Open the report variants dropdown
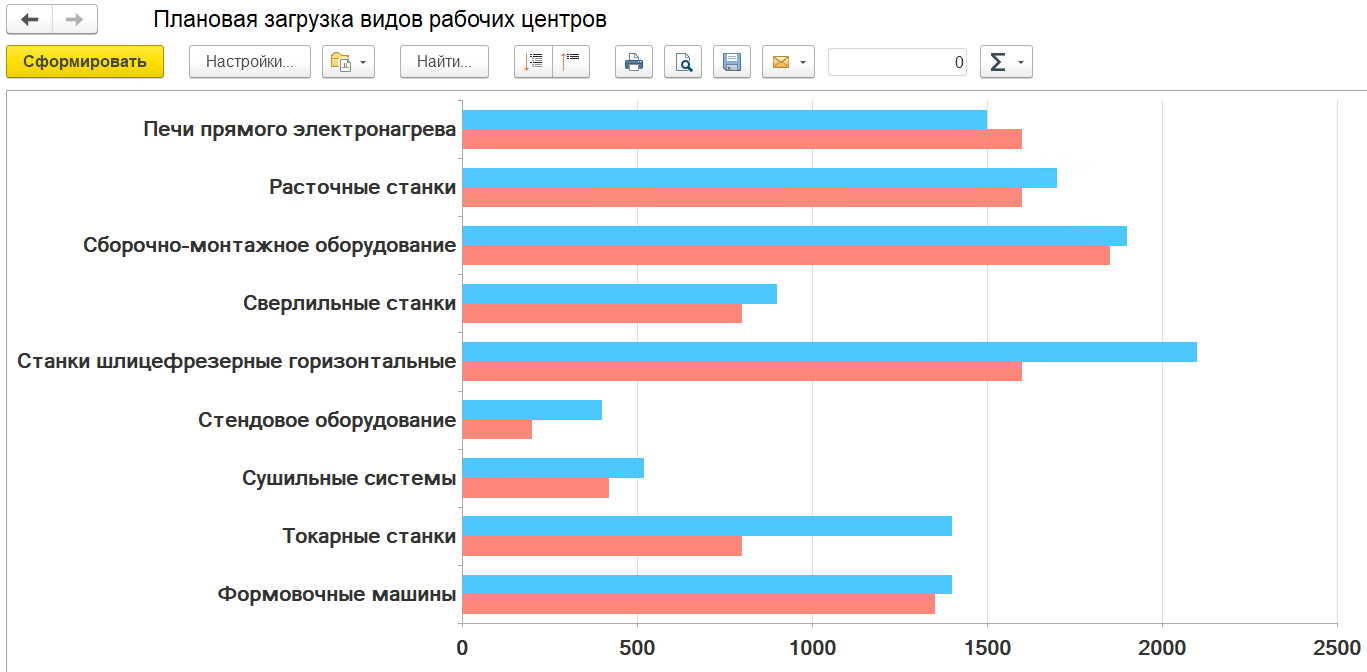 tap(348, 62)
